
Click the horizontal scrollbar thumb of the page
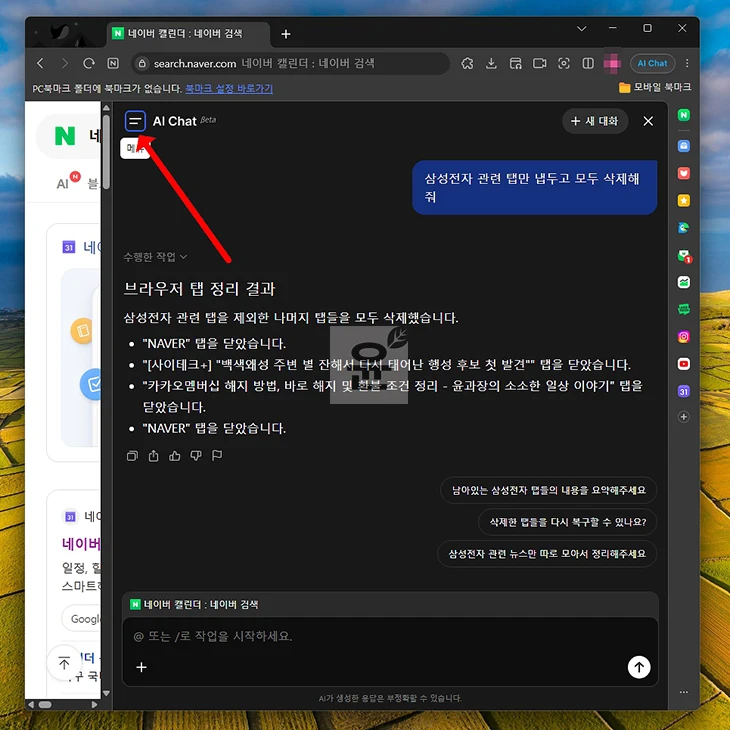click(45, 704)
